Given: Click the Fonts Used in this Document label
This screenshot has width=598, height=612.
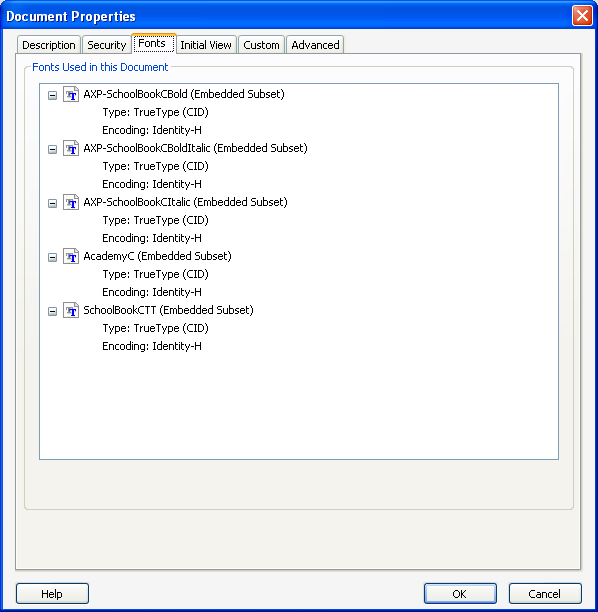Looking at the screenshot, I should point(100,67).
